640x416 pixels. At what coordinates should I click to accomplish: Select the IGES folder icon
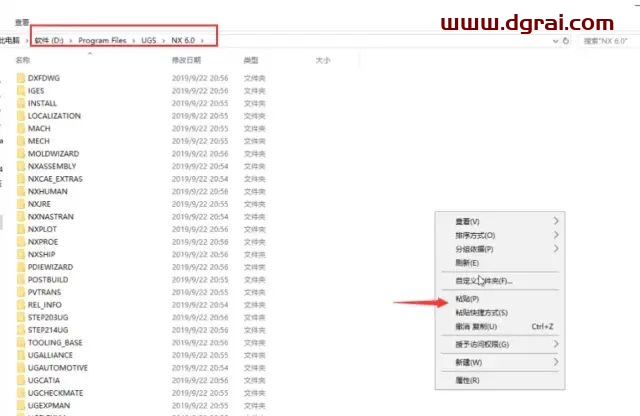tap(21, 91)
